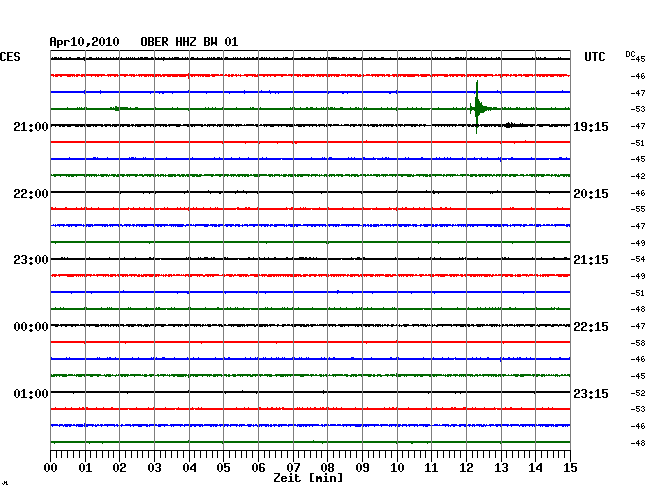
Task: Click the 12 minute axis label
Action: click(466, 468)
